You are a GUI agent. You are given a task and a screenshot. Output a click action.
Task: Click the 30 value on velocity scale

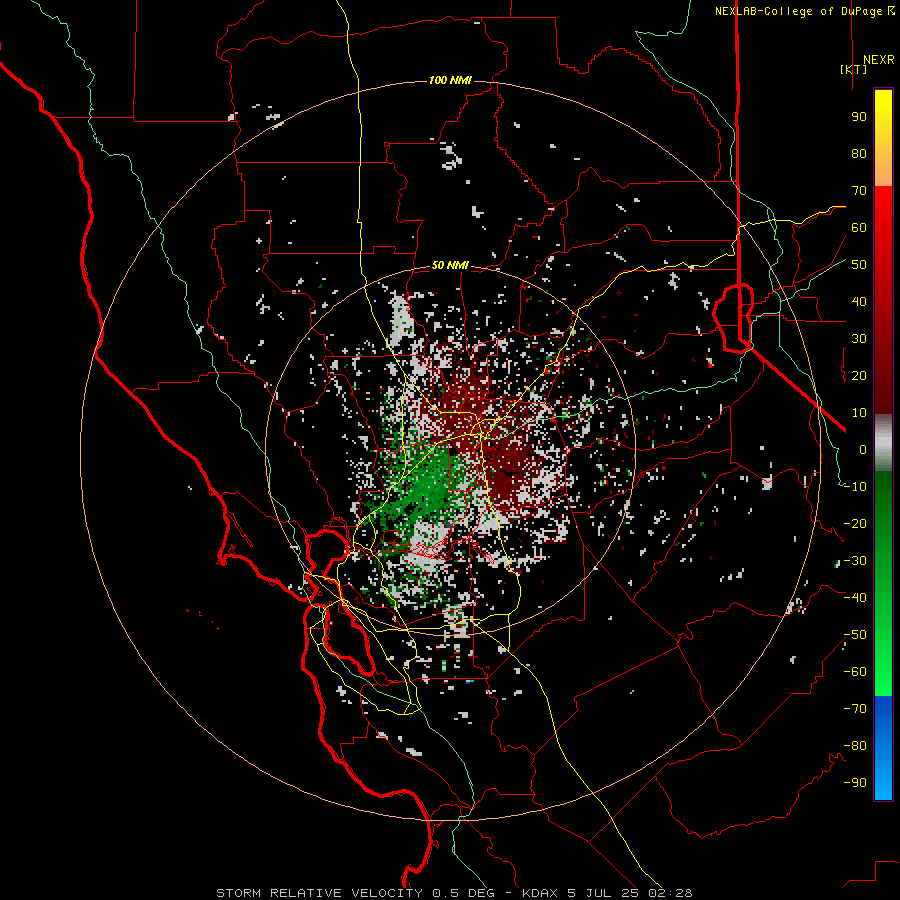pos(859,339)
